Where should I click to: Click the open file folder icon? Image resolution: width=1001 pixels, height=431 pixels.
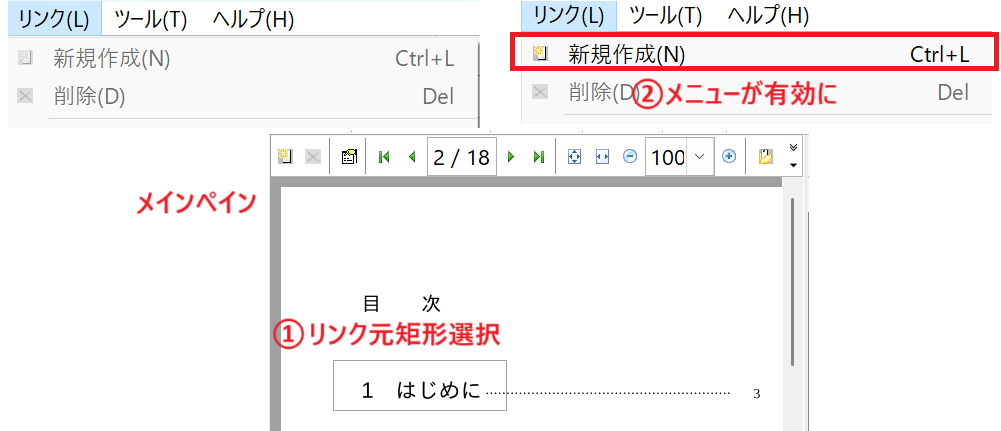coord(765,157)
